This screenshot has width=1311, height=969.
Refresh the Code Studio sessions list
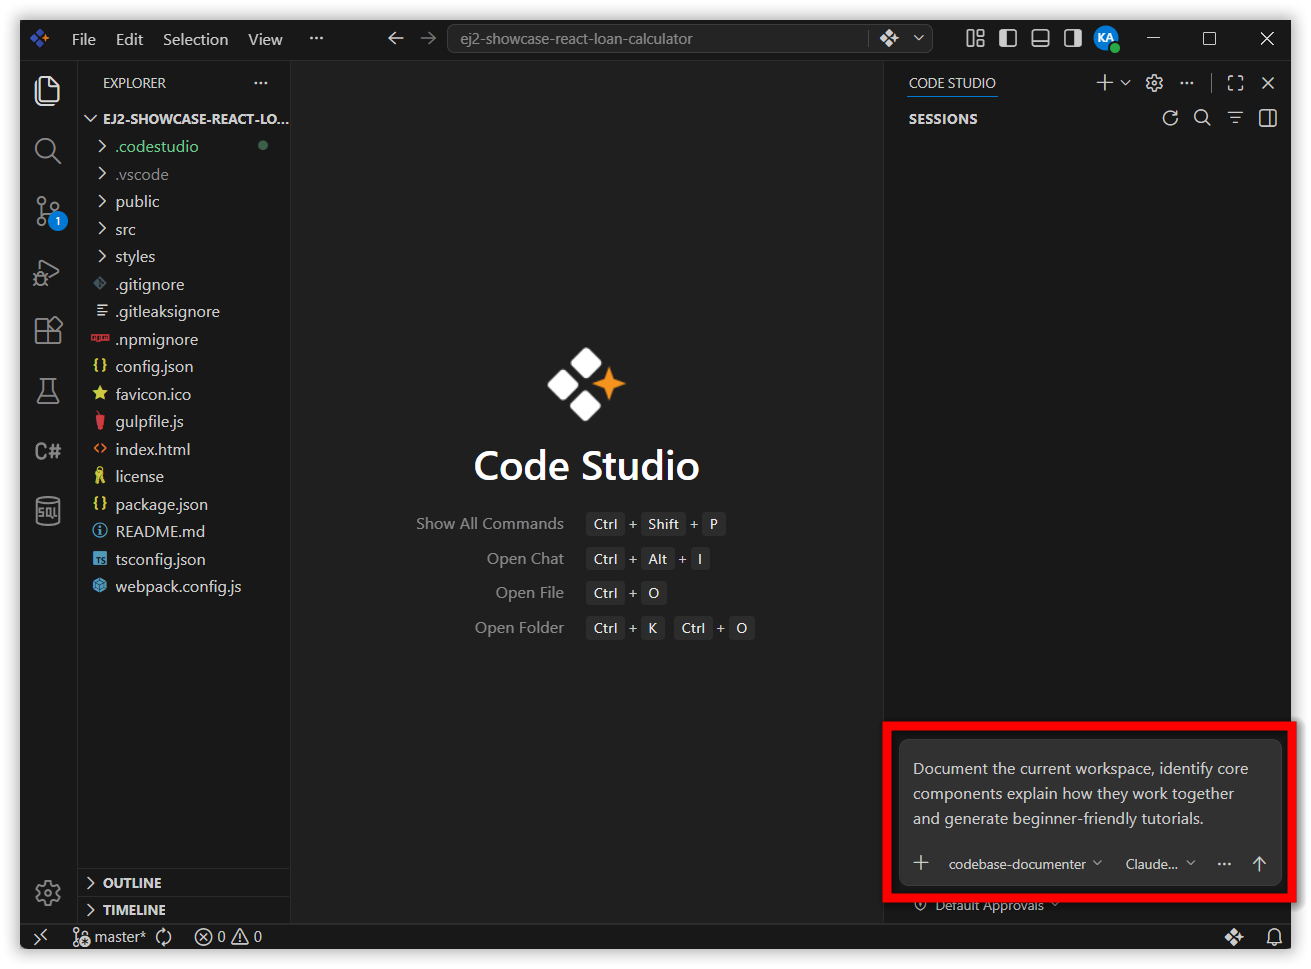click(1170, 118)
